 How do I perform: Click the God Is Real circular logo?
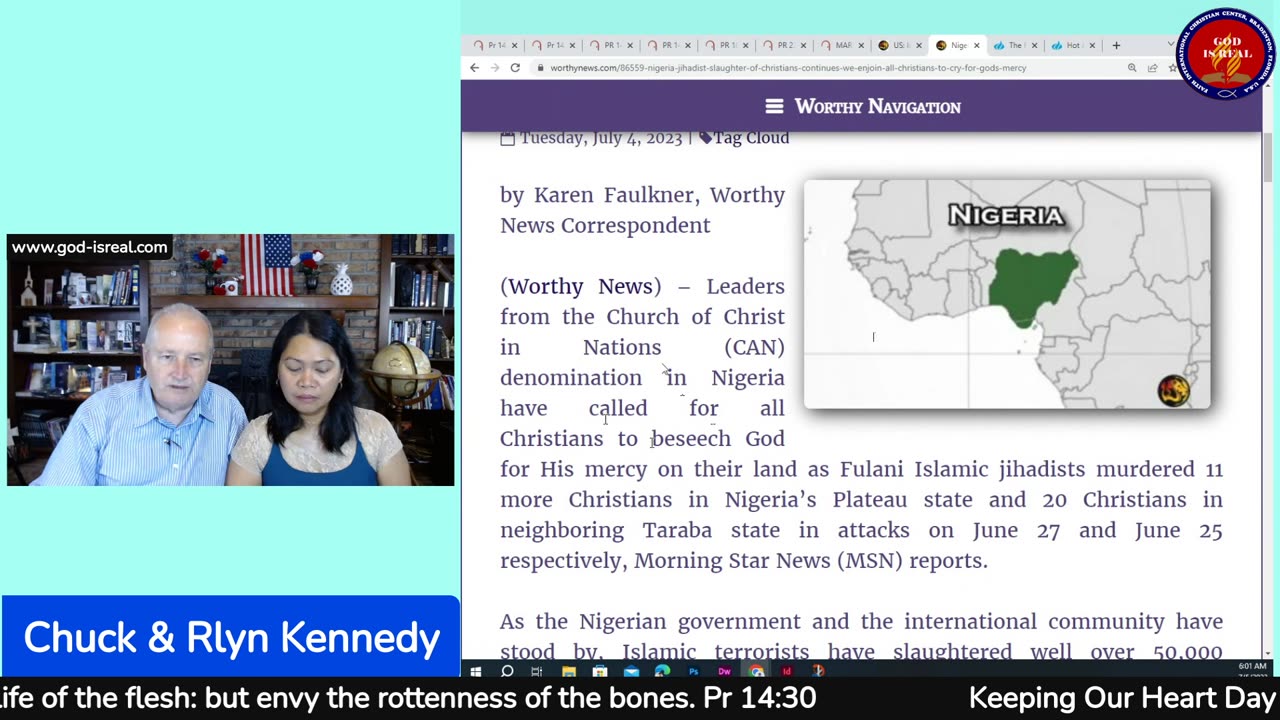(x=1226, y=54)
